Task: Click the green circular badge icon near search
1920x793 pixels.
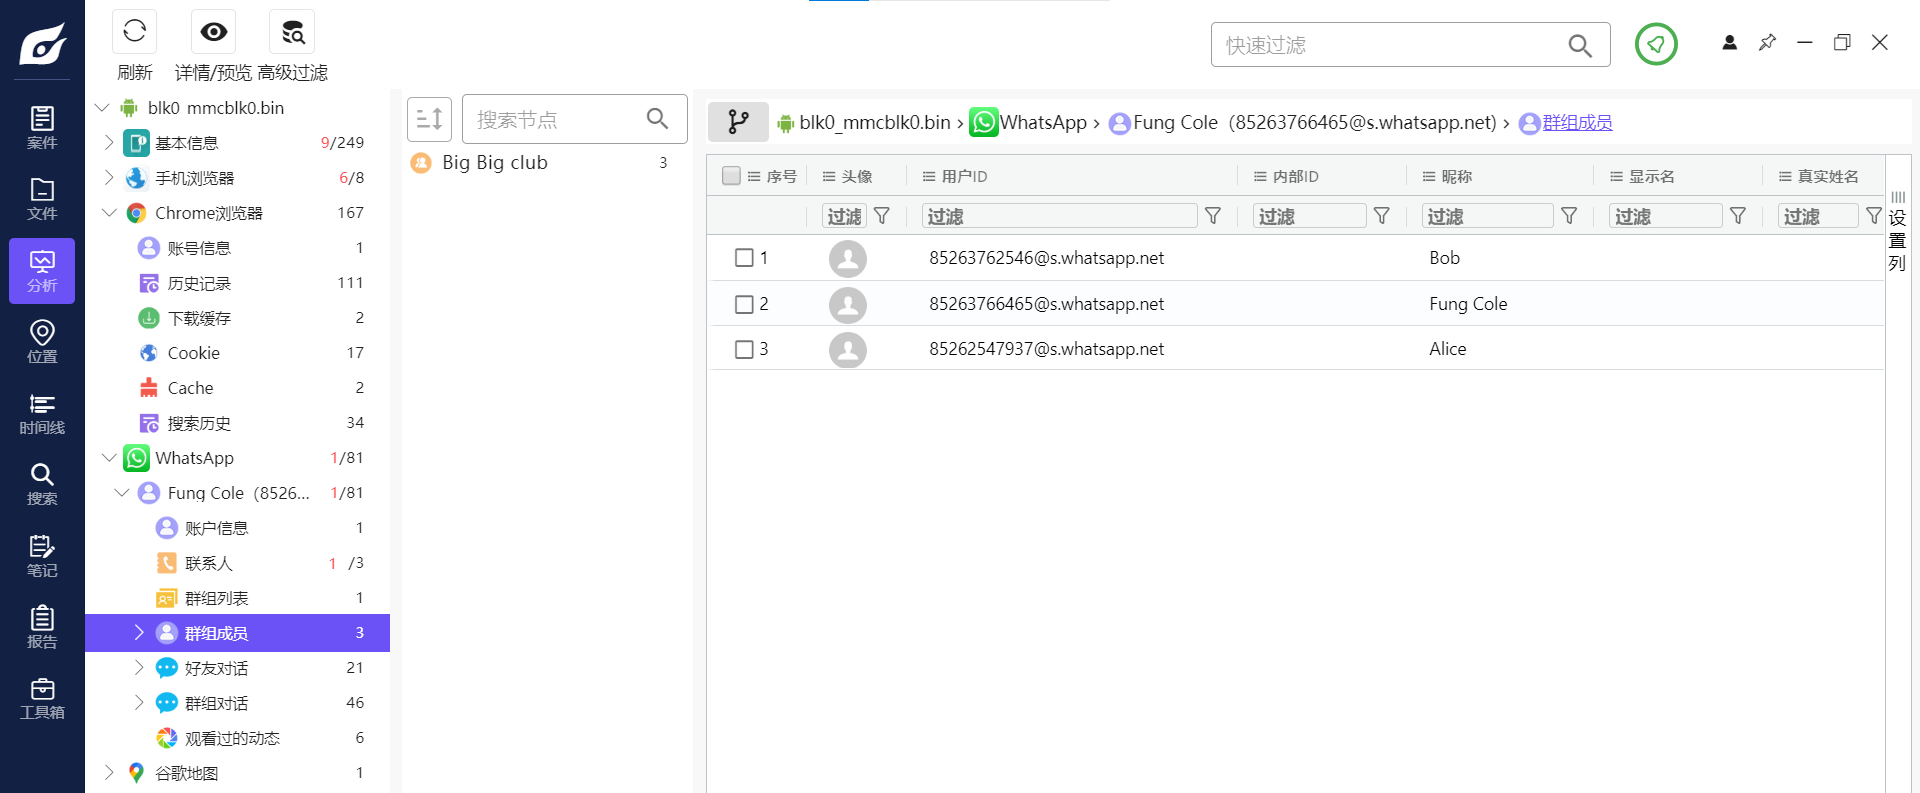Action: coord(1656,44)
